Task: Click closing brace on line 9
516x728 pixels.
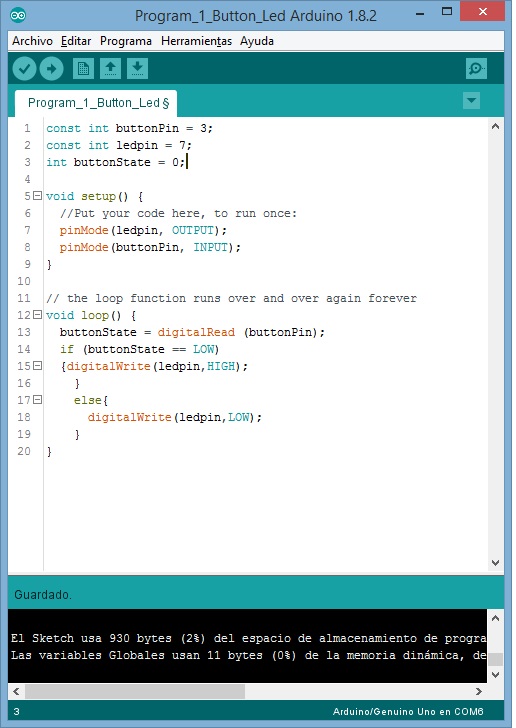Action: pos(49,265)
